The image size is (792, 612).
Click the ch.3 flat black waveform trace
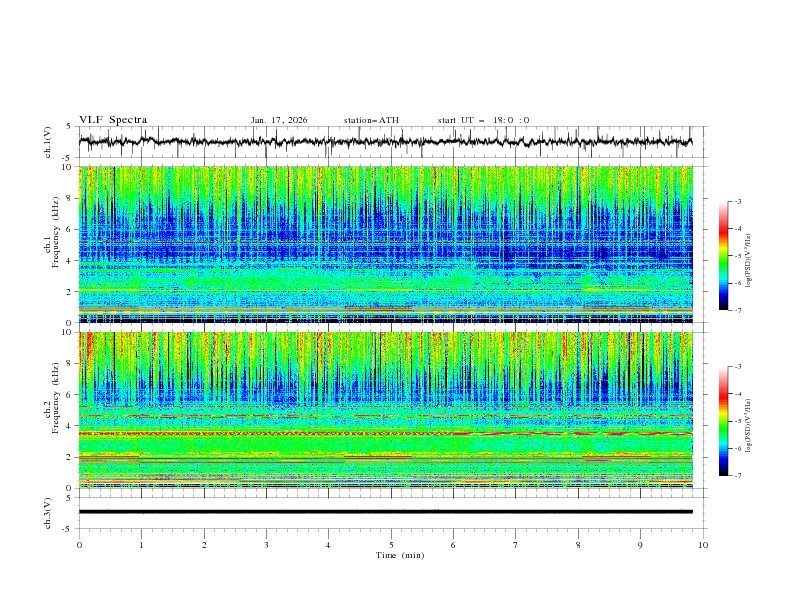click(x=385, y=512)
